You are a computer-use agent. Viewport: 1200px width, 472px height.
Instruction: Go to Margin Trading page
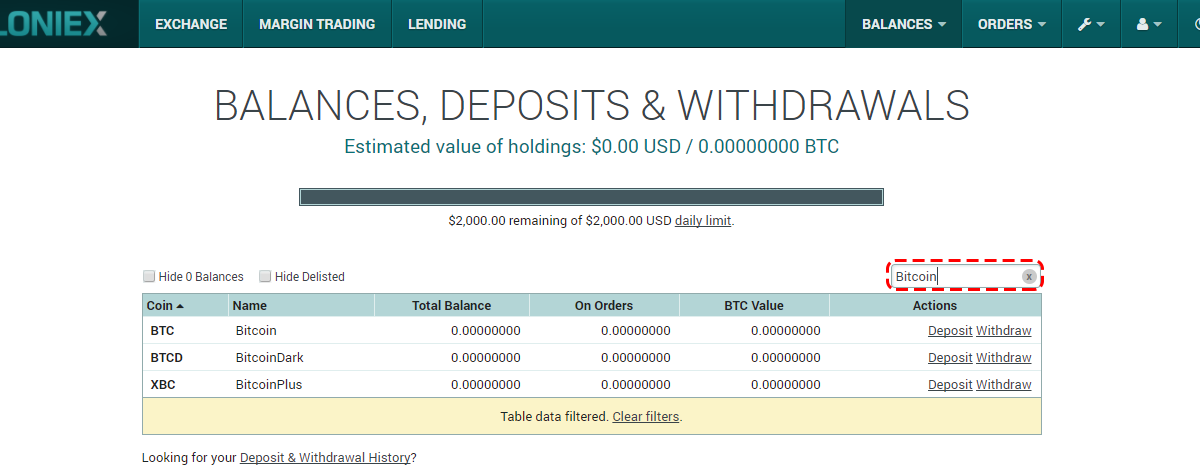(x=317, y=24)
